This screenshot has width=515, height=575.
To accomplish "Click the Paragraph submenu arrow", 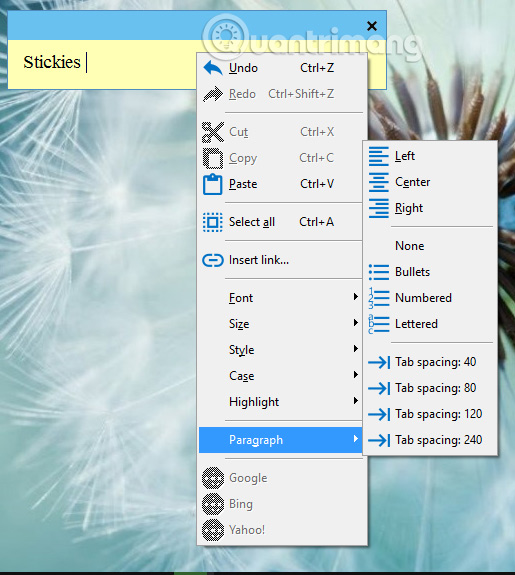I will [355, 439].
